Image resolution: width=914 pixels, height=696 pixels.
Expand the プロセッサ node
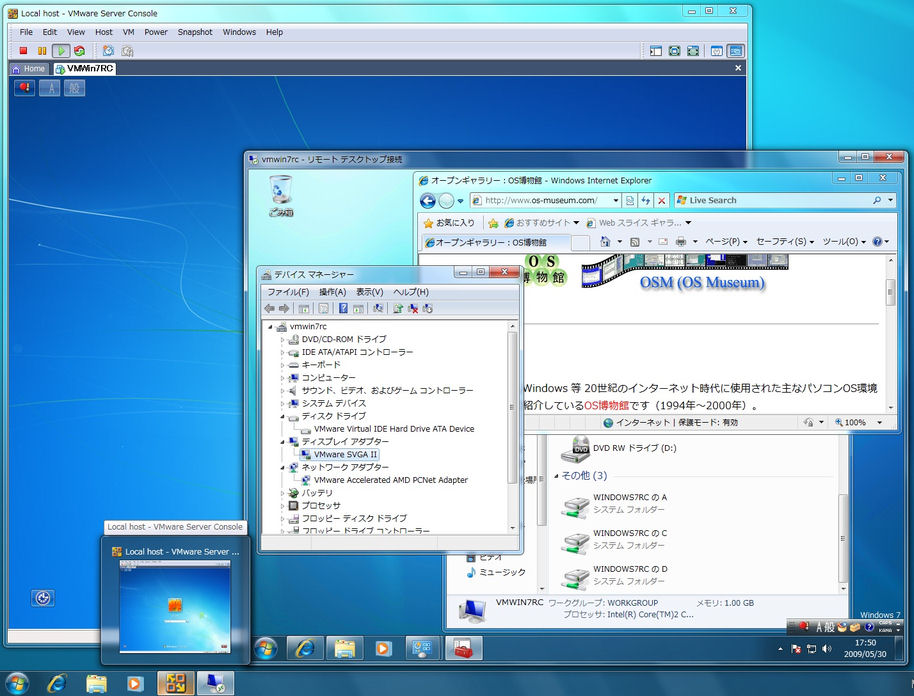[282, 506]
